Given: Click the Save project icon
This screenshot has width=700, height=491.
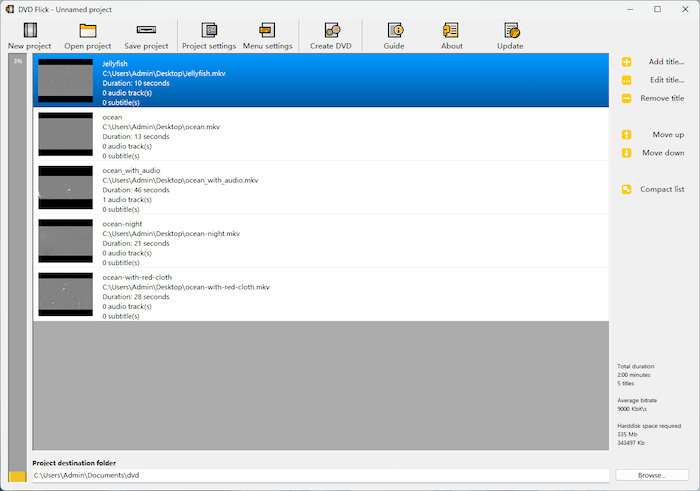Looking at the screenshot, I should (146, 33).
